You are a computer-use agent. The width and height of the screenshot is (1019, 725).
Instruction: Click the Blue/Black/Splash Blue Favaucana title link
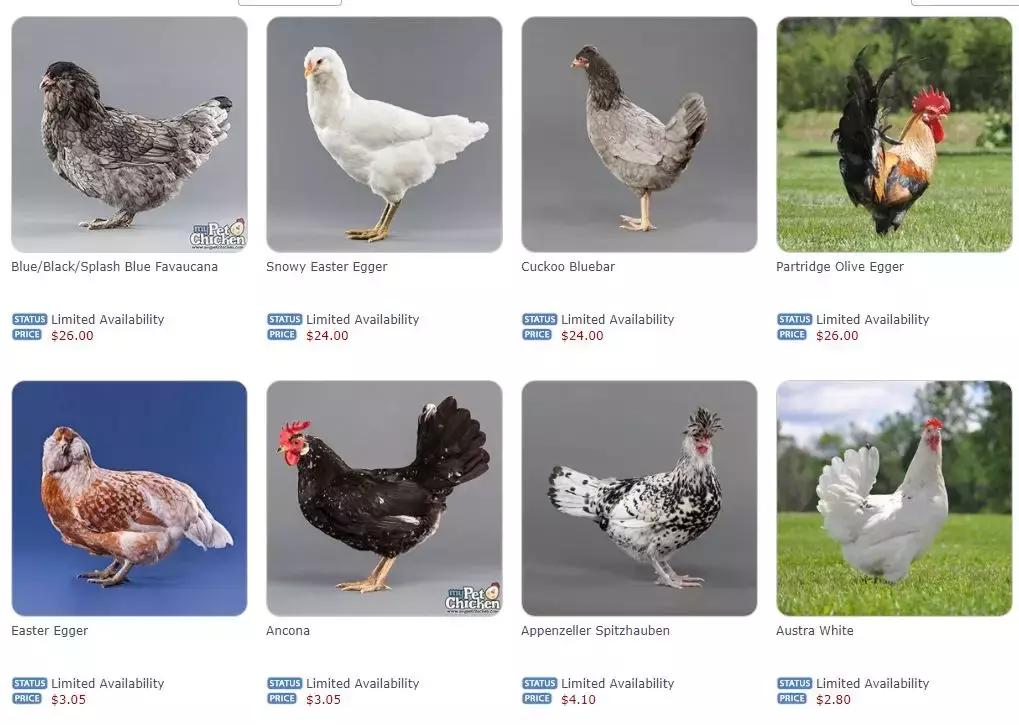click(x=114, y=266)
